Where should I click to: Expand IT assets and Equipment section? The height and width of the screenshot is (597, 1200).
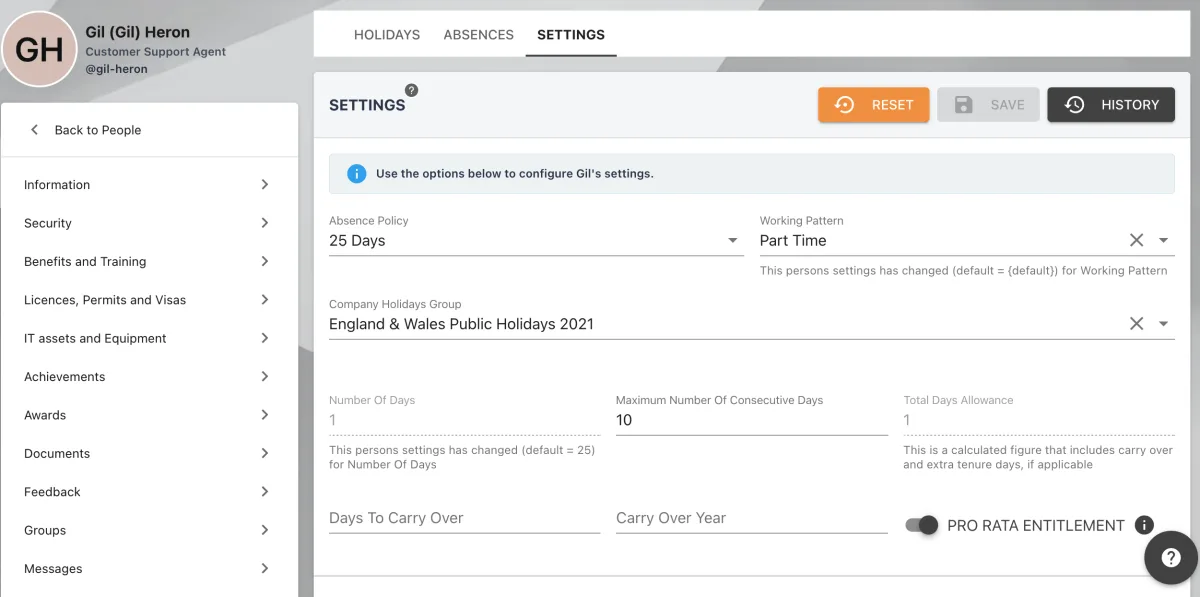(x=149, y=338)
